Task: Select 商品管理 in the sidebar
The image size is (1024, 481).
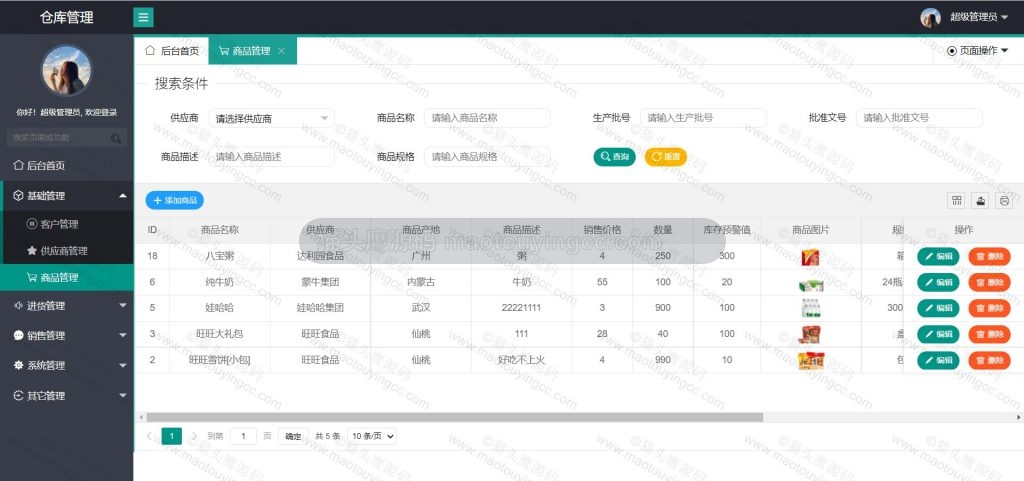Action: click(67, 277)
